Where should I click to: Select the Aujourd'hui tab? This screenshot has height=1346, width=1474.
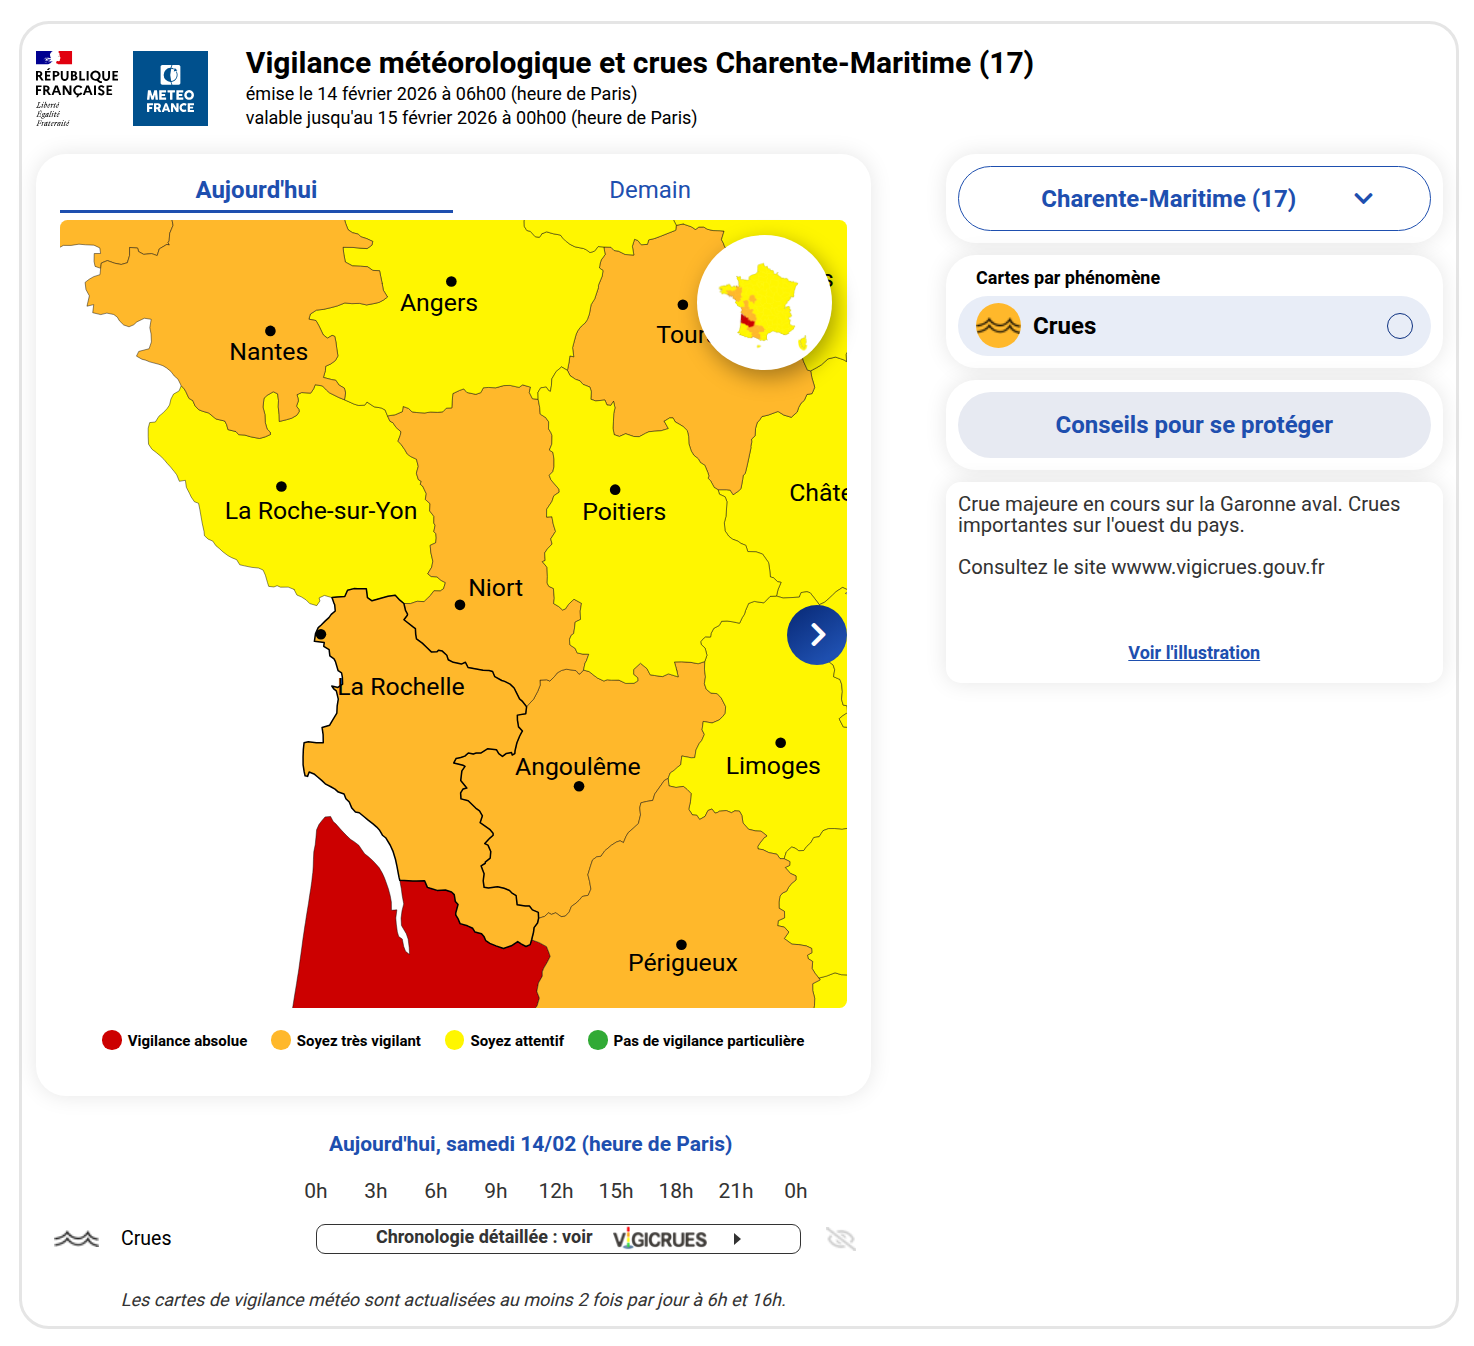(256, 189)
